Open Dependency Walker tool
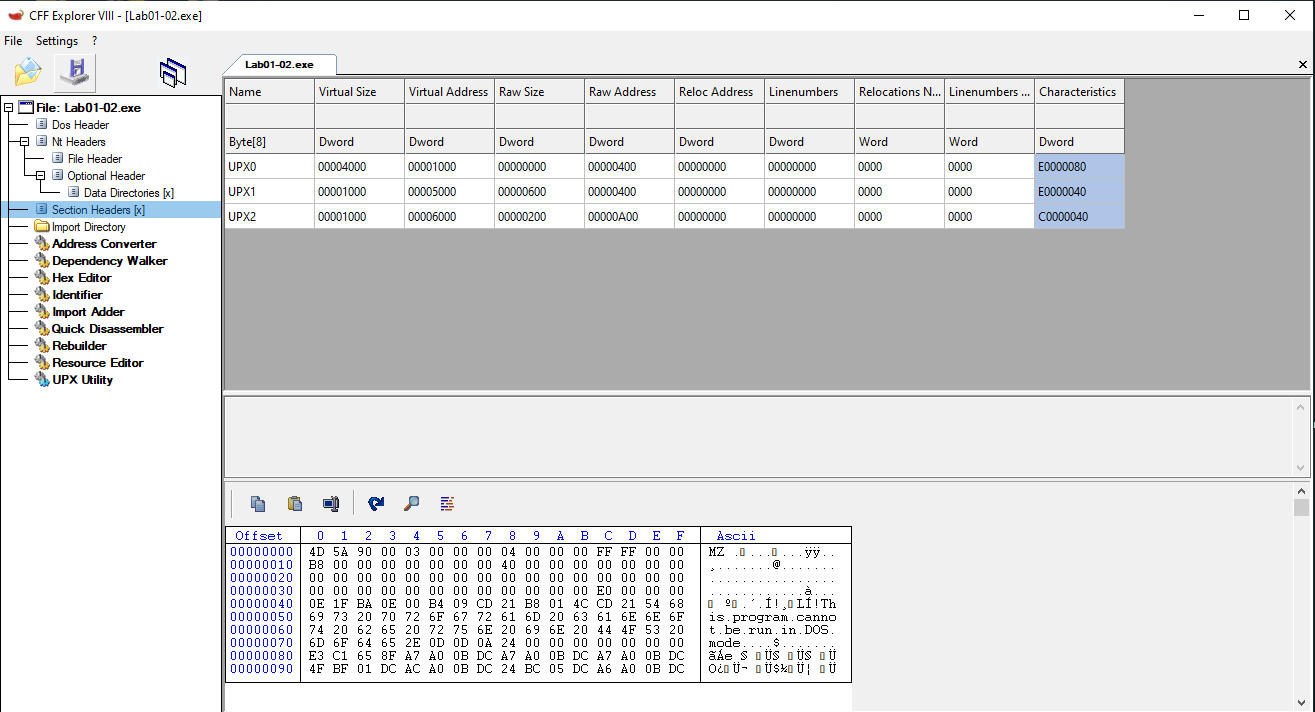The height and width of the screenshot is (712, 1315). pyautogui.click(x=110, y=261)
